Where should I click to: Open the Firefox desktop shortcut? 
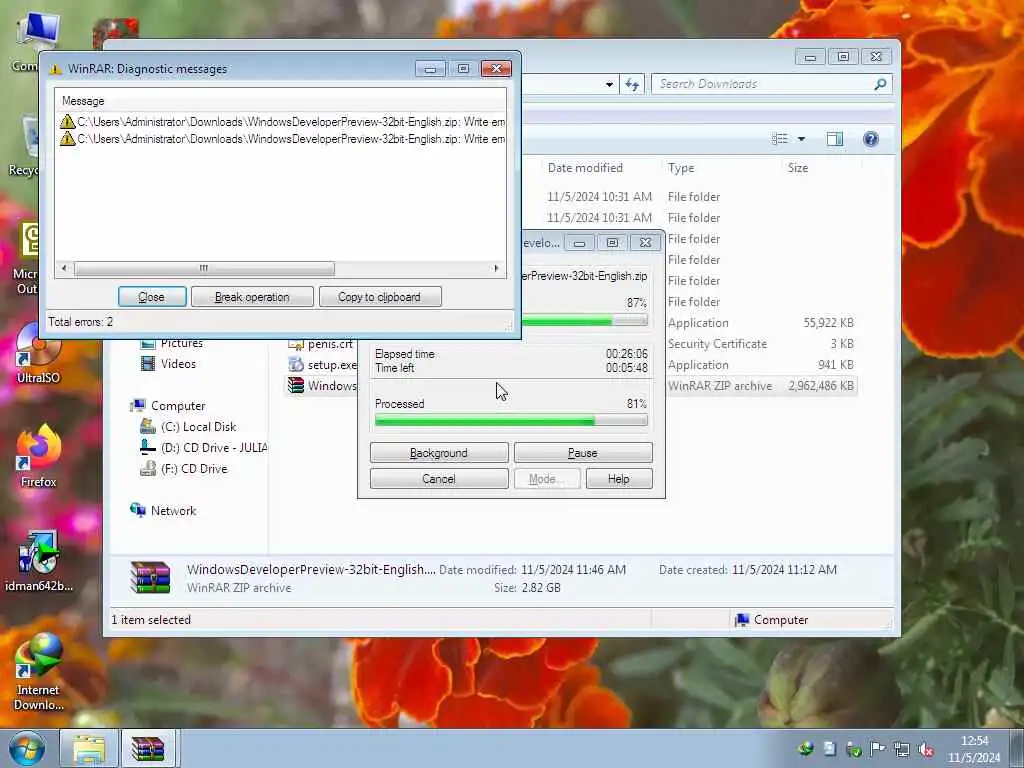coord(38,457)
